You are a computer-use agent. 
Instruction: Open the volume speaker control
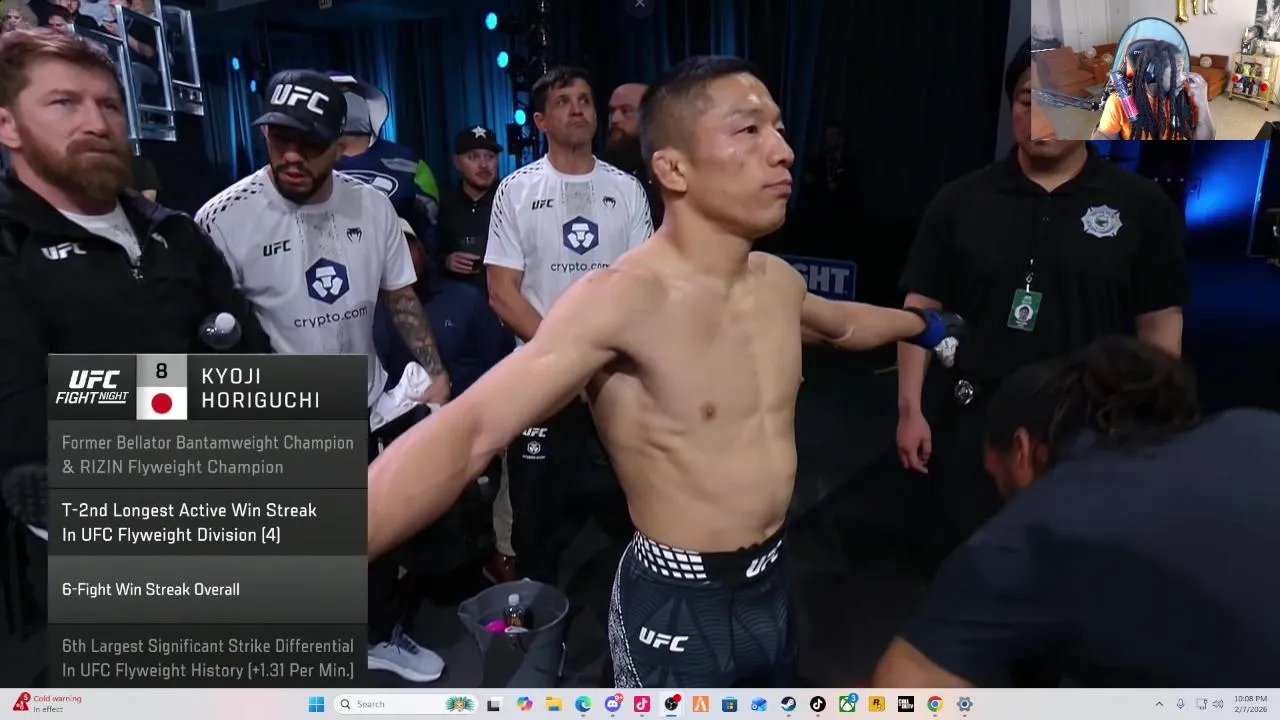[x=1217, y=704]
